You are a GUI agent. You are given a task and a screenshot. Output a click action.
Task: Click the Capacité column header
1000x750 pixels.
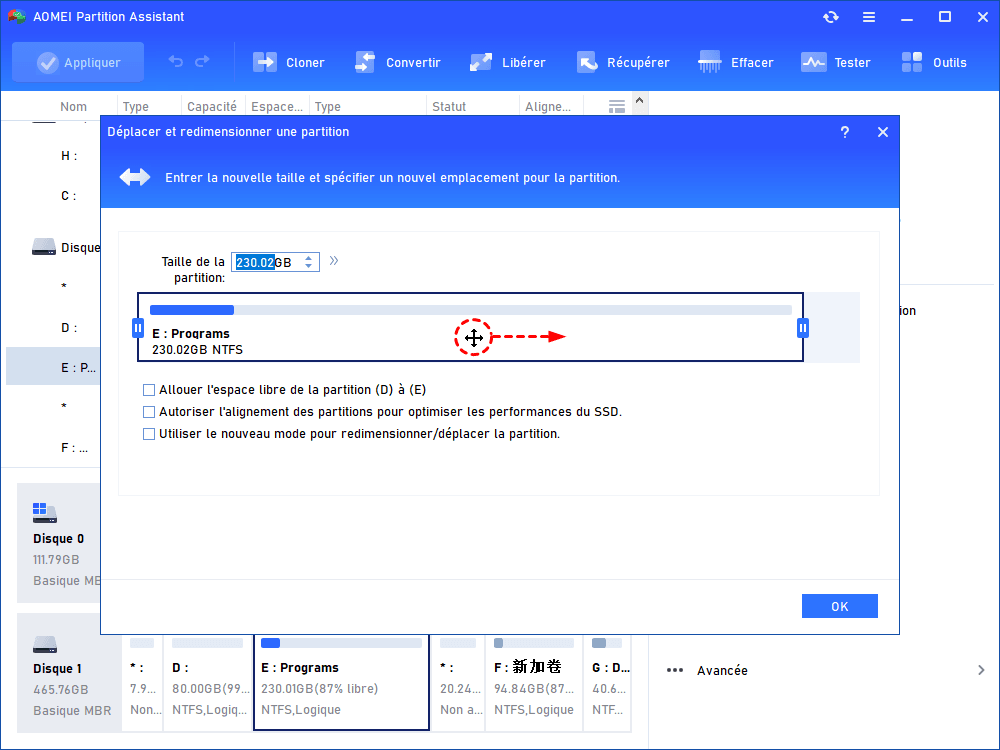[212, 107]
